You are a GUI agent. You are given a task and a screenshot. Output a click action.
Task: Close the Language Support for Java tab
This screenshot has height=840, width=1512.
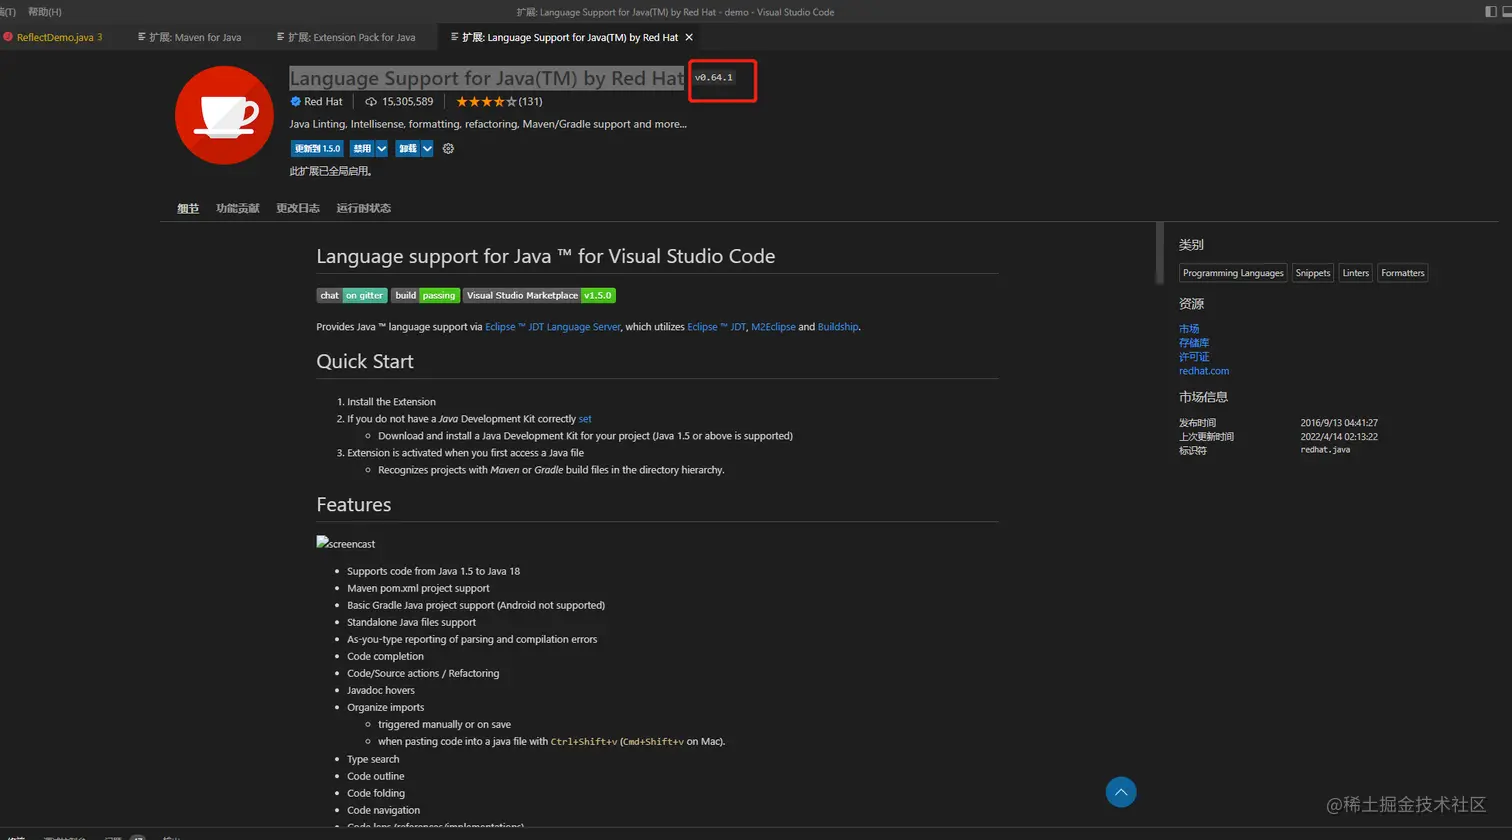point(689,37)
